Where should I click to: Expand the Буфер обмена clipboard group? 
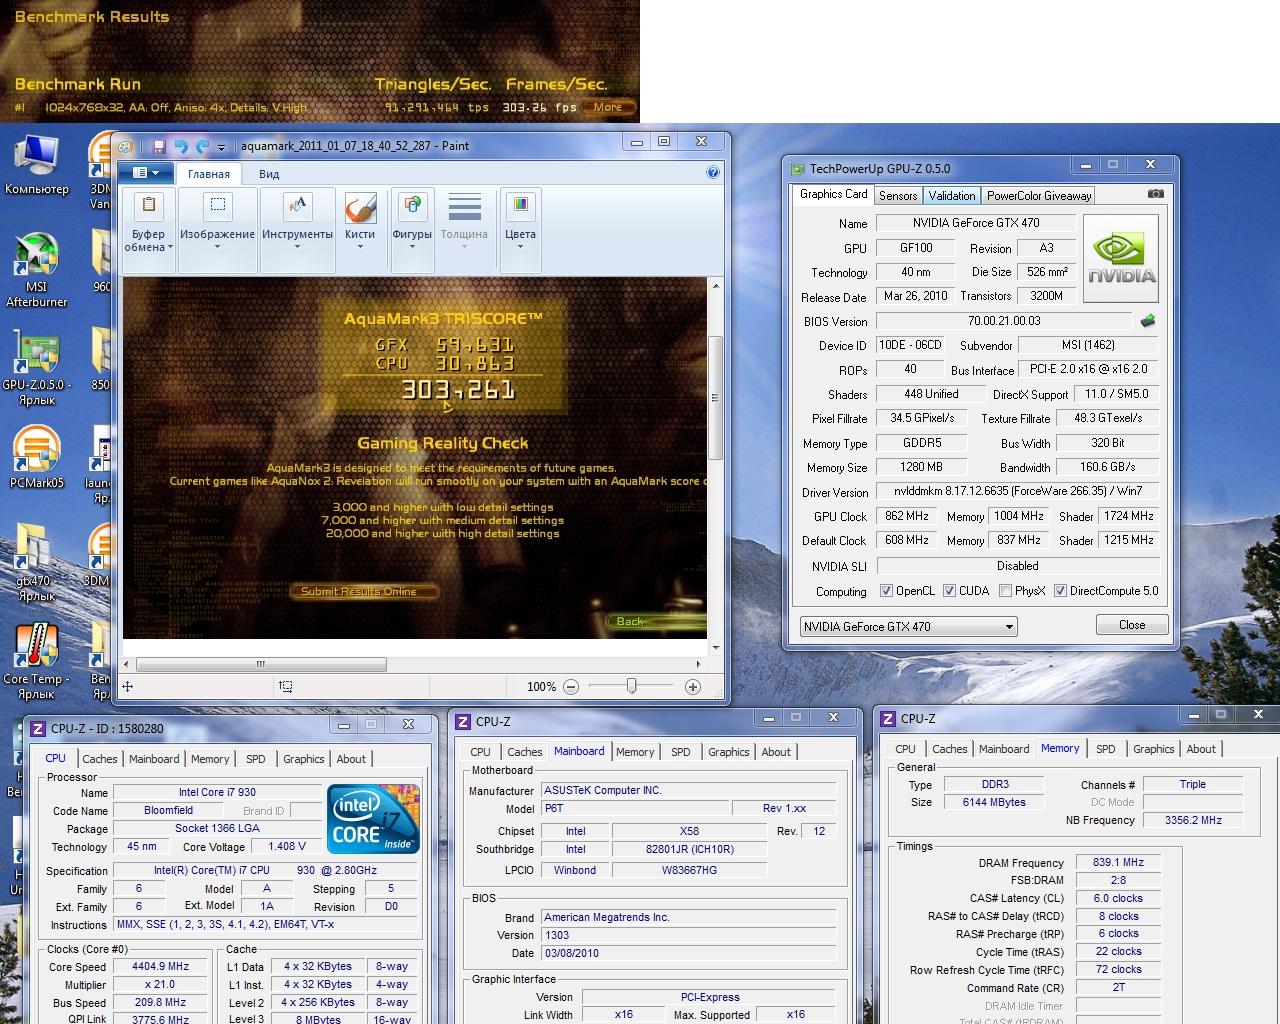click(149, 230)
